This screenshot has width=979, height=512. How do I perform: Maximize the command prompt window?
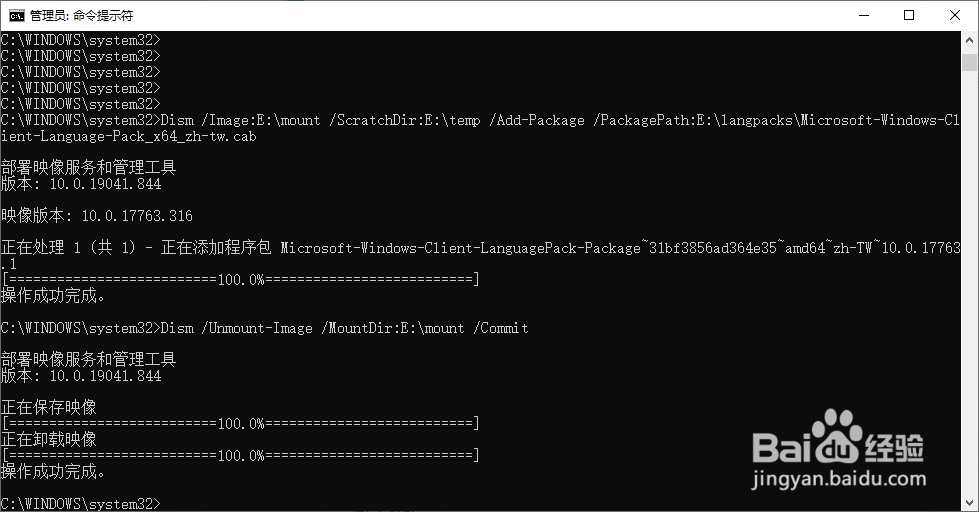[x=909, y=15]
